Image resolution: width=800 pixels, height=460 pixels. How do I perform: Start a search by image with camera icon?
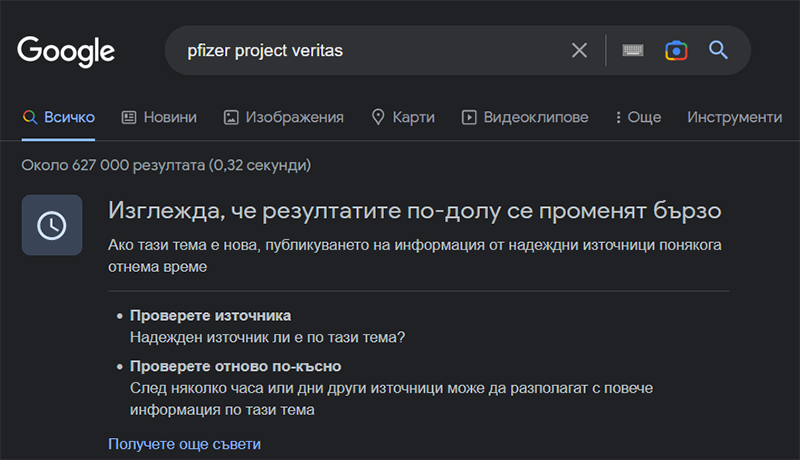coord(676,50)
